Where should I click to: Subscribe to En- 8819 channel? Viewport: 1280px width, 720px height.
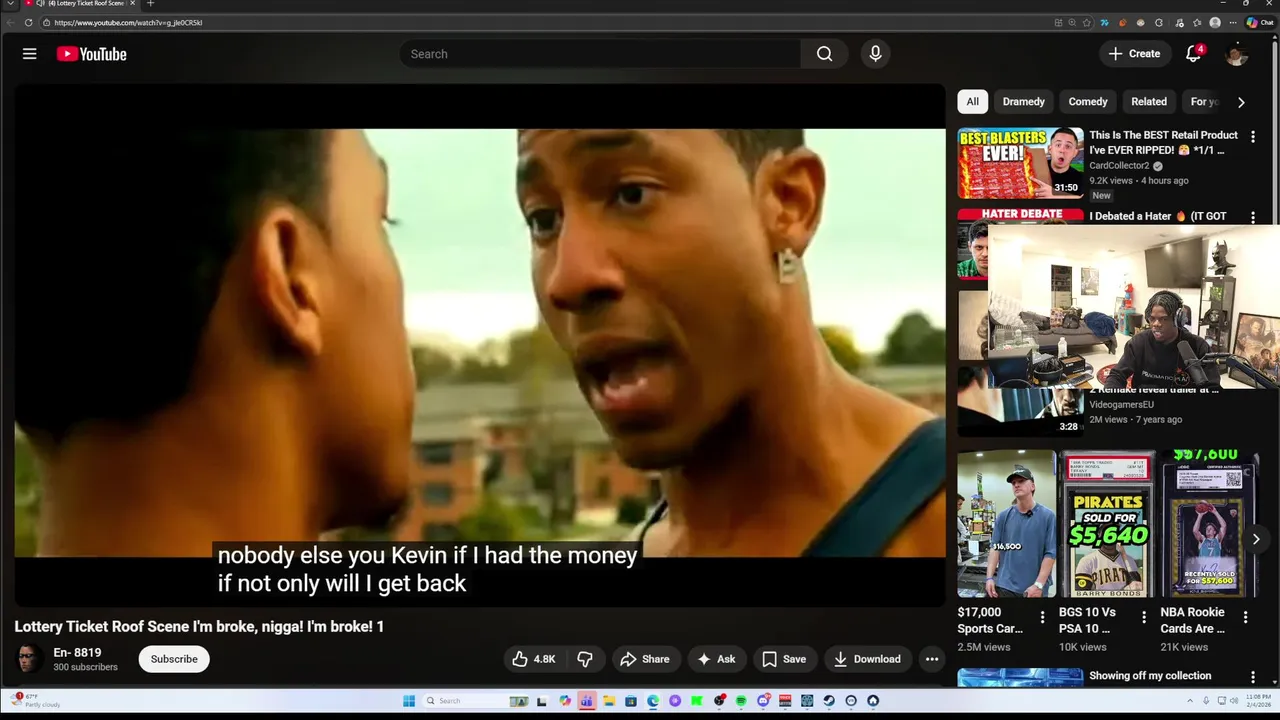point(174,659)
